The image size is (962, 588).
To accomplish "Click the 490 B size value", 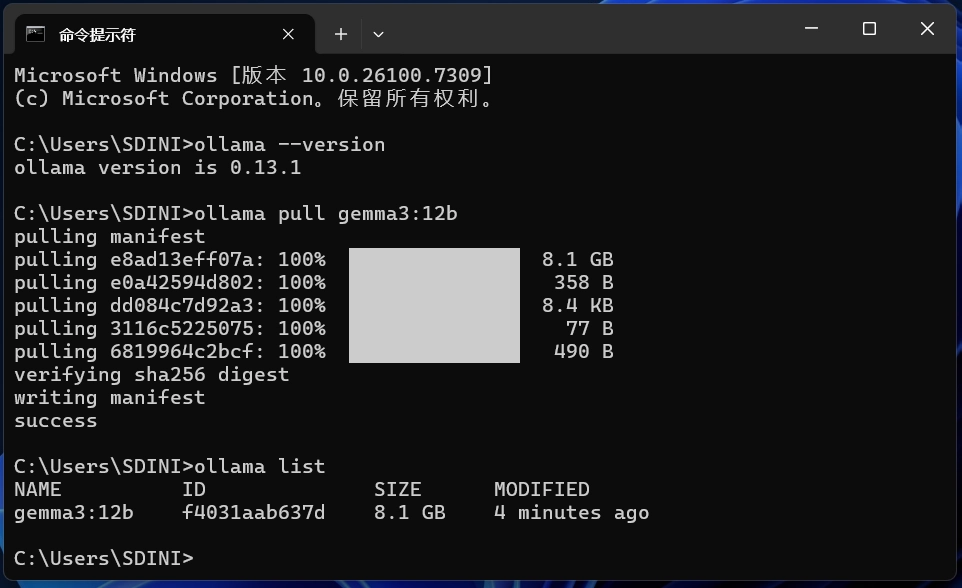I will tap(583, 352).
